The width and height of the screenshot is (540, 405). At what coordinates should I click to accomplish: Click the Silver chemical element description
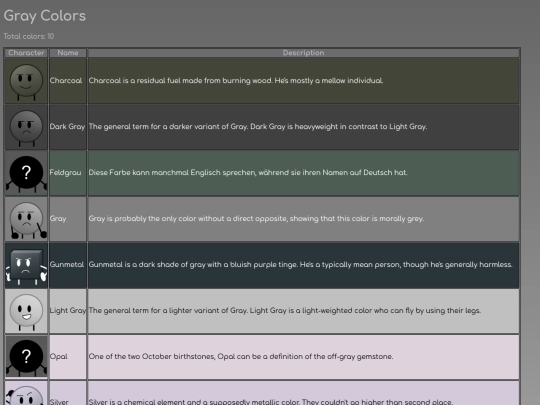pyautogui.click(x=271, y=402)
